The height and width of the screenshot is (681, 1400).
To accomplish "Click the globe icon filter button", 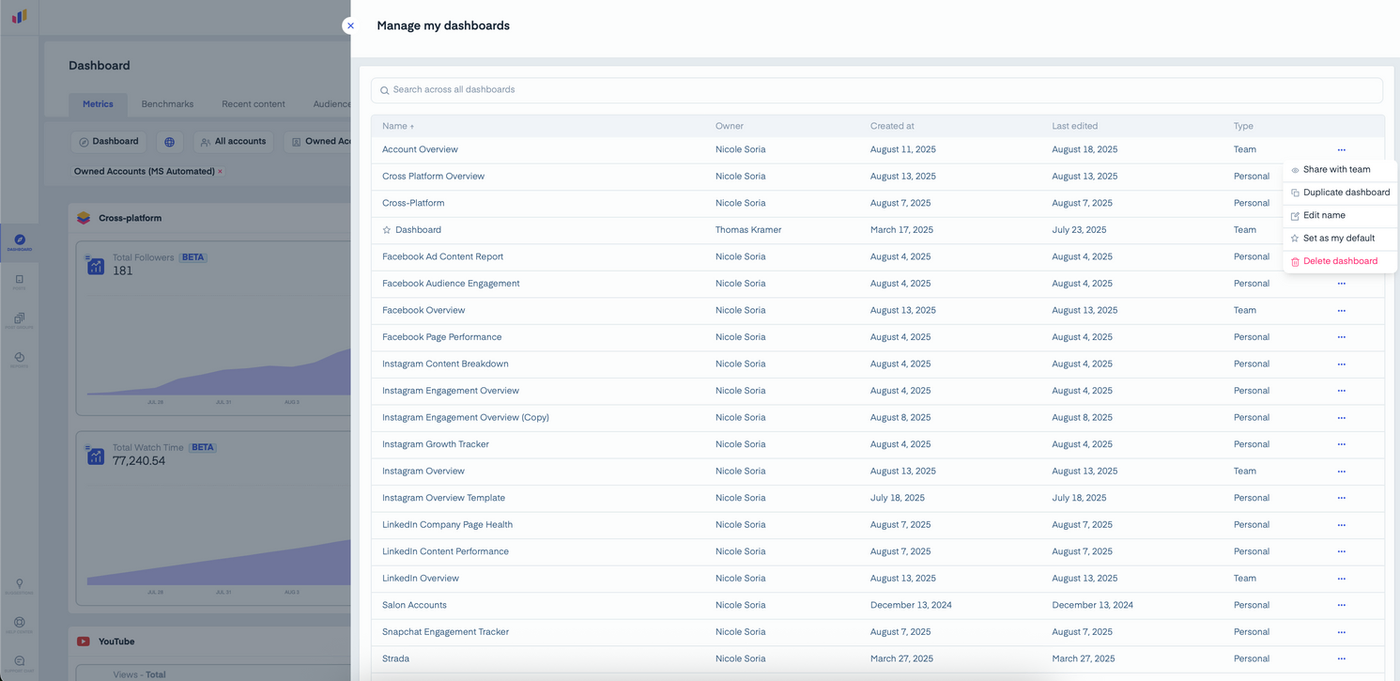I will (x=170, y=142).
